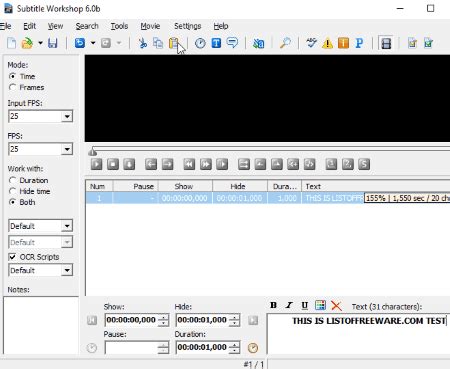Click the green checkmark notes icon

(x=428, y=43)
